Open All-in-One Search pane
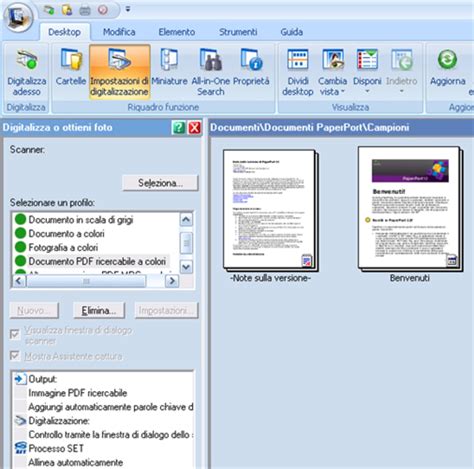 point(211,72)
